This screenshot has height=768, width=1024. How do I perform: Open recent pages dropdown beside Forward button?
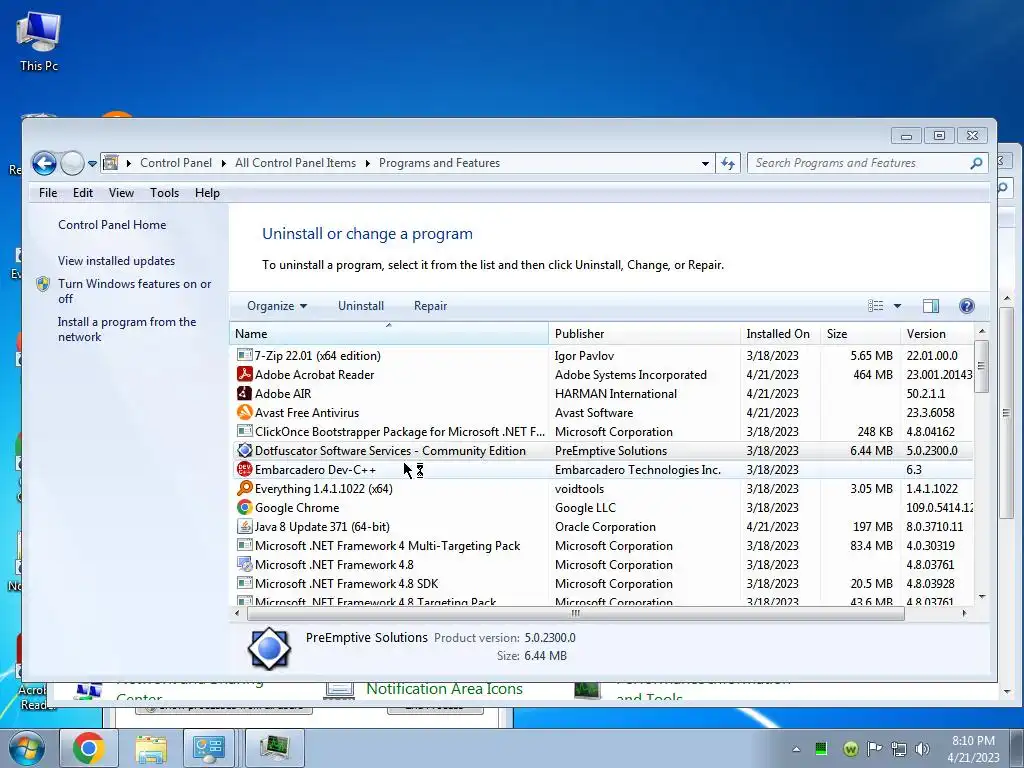(x=92, y=163)
